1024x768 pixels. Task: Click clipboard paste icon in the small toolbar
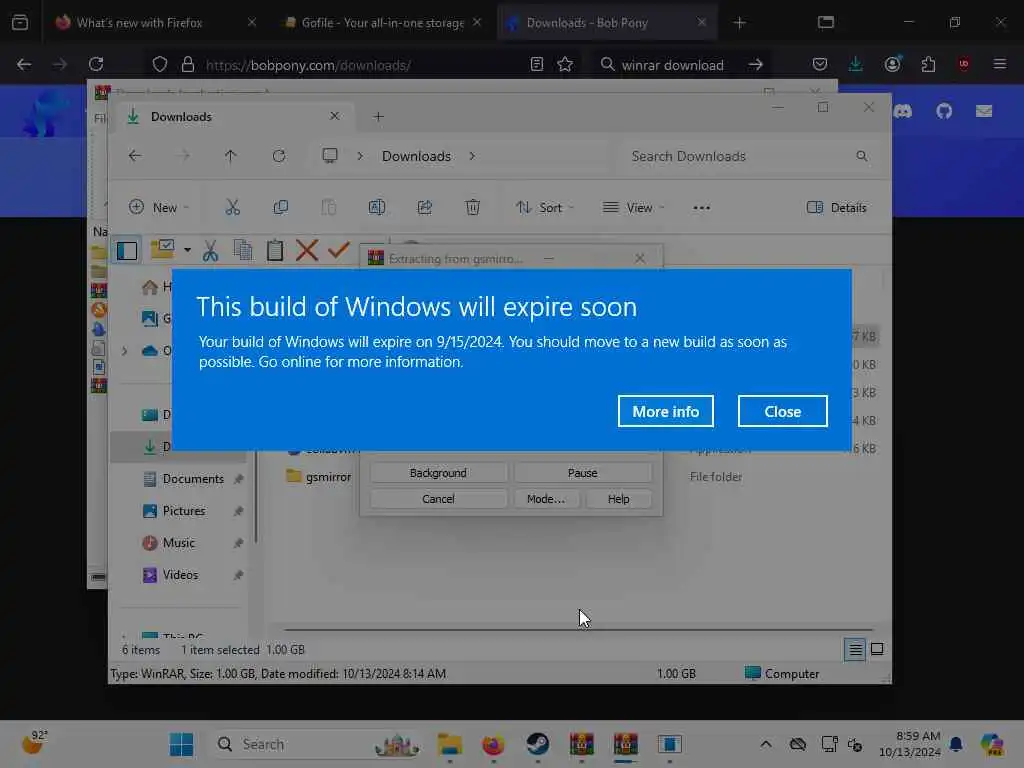(275, 251)
